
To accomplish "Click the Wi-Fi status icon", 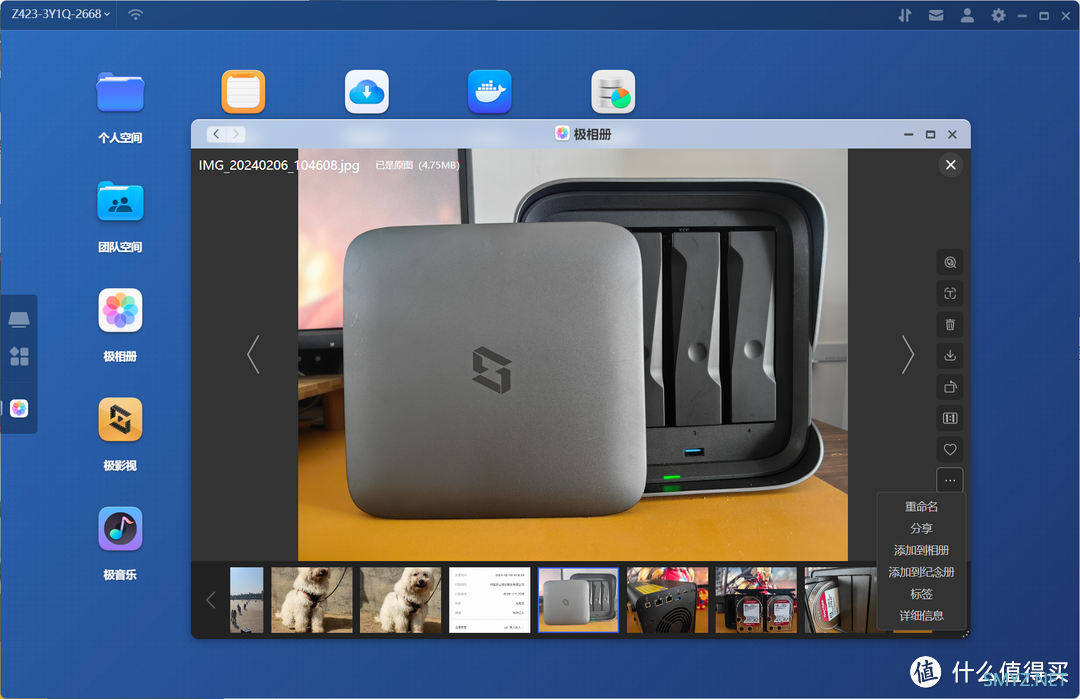I will click(136, 14).
